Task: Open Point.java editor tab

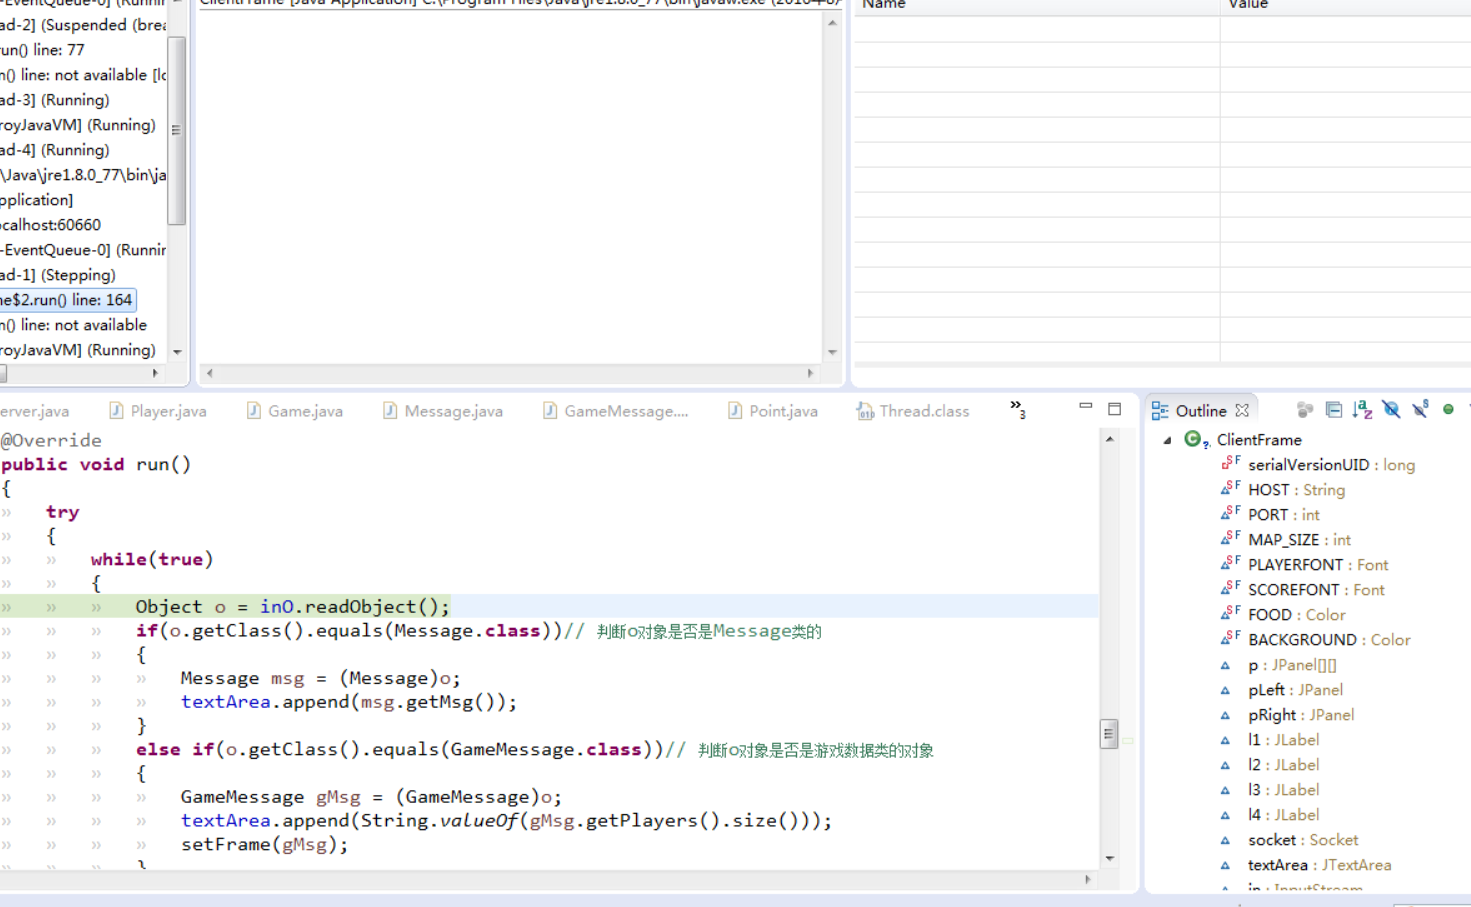Action: pos(773,411)
